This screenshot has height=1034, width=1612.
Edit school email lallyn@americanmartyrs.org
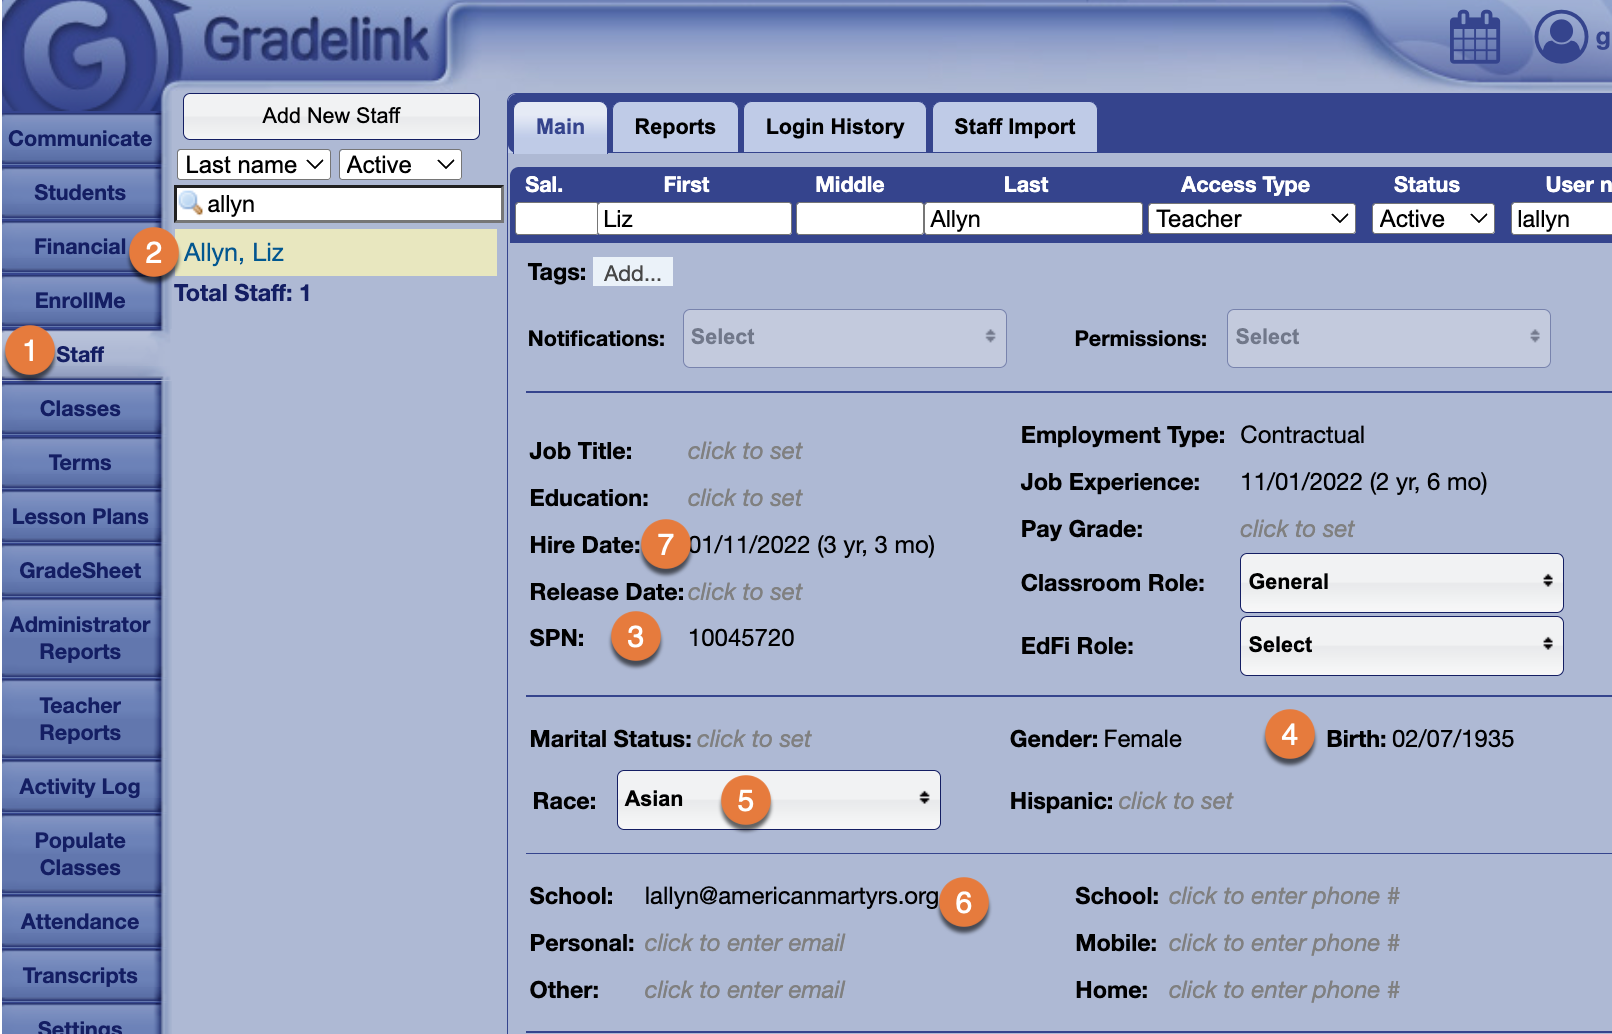791,896
